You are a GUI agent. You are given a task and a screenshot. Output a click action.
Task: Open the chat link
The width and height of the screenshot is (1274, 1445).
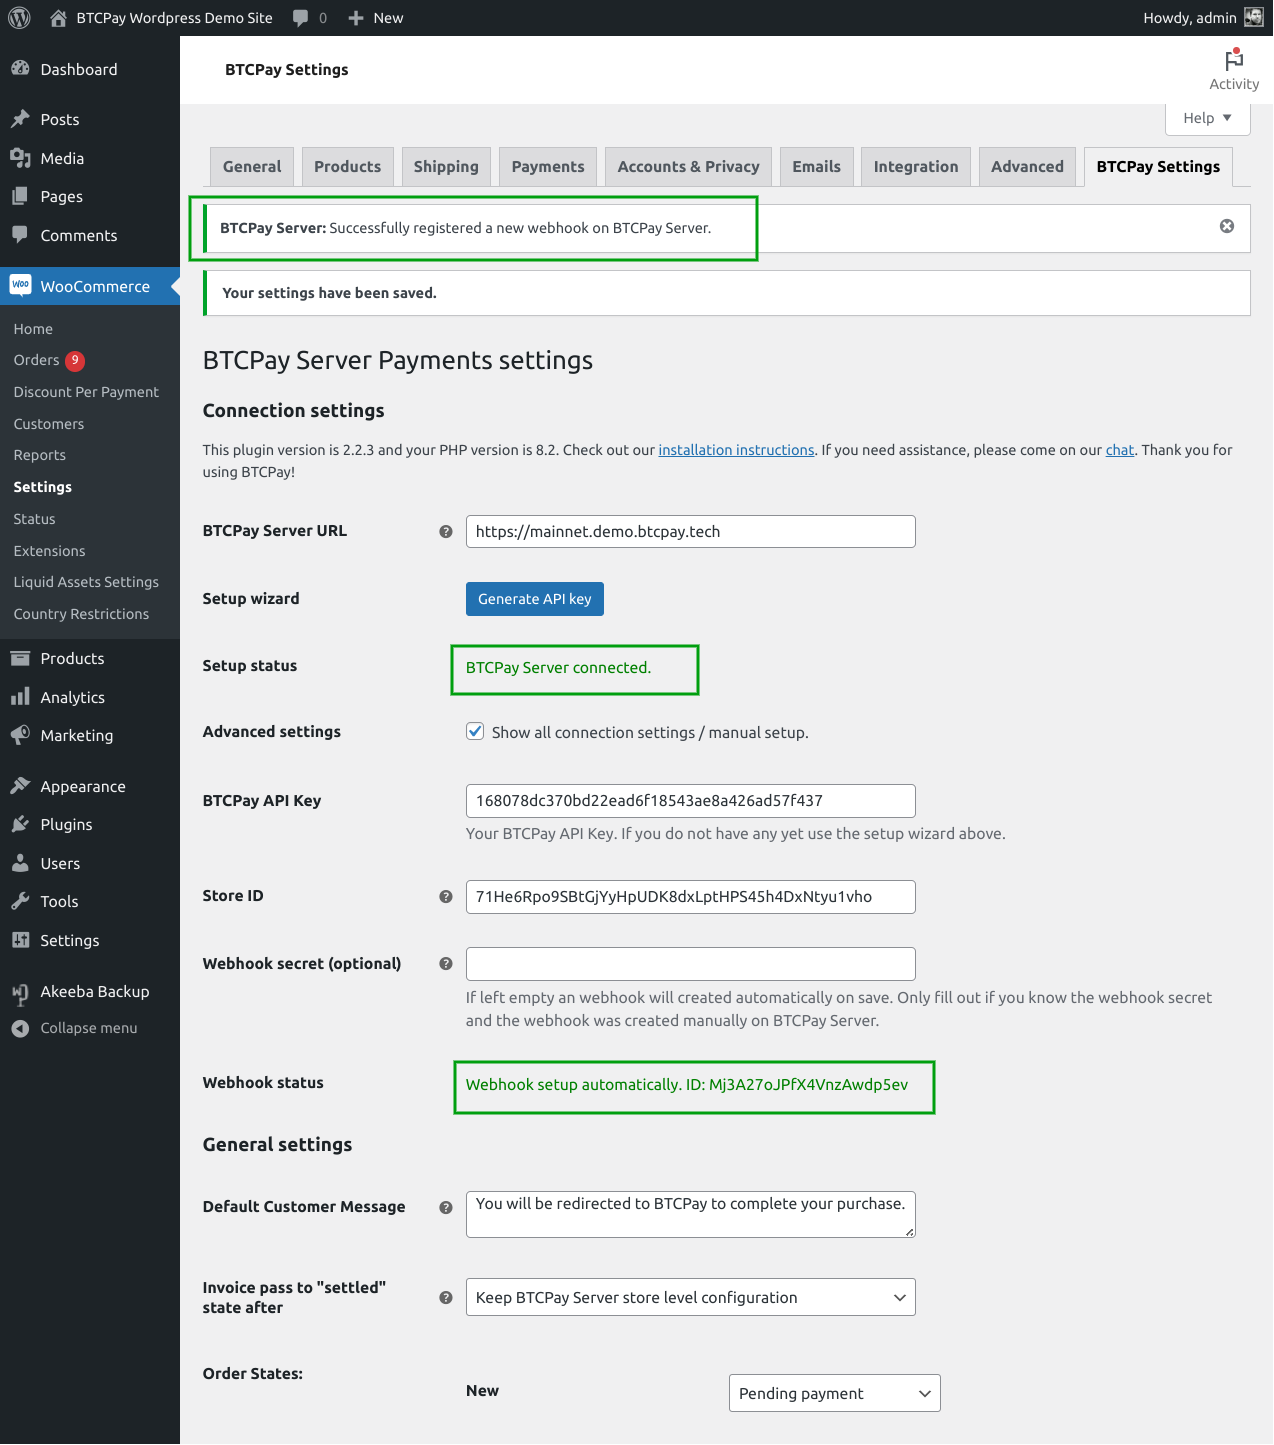(x=1119, y=450)
